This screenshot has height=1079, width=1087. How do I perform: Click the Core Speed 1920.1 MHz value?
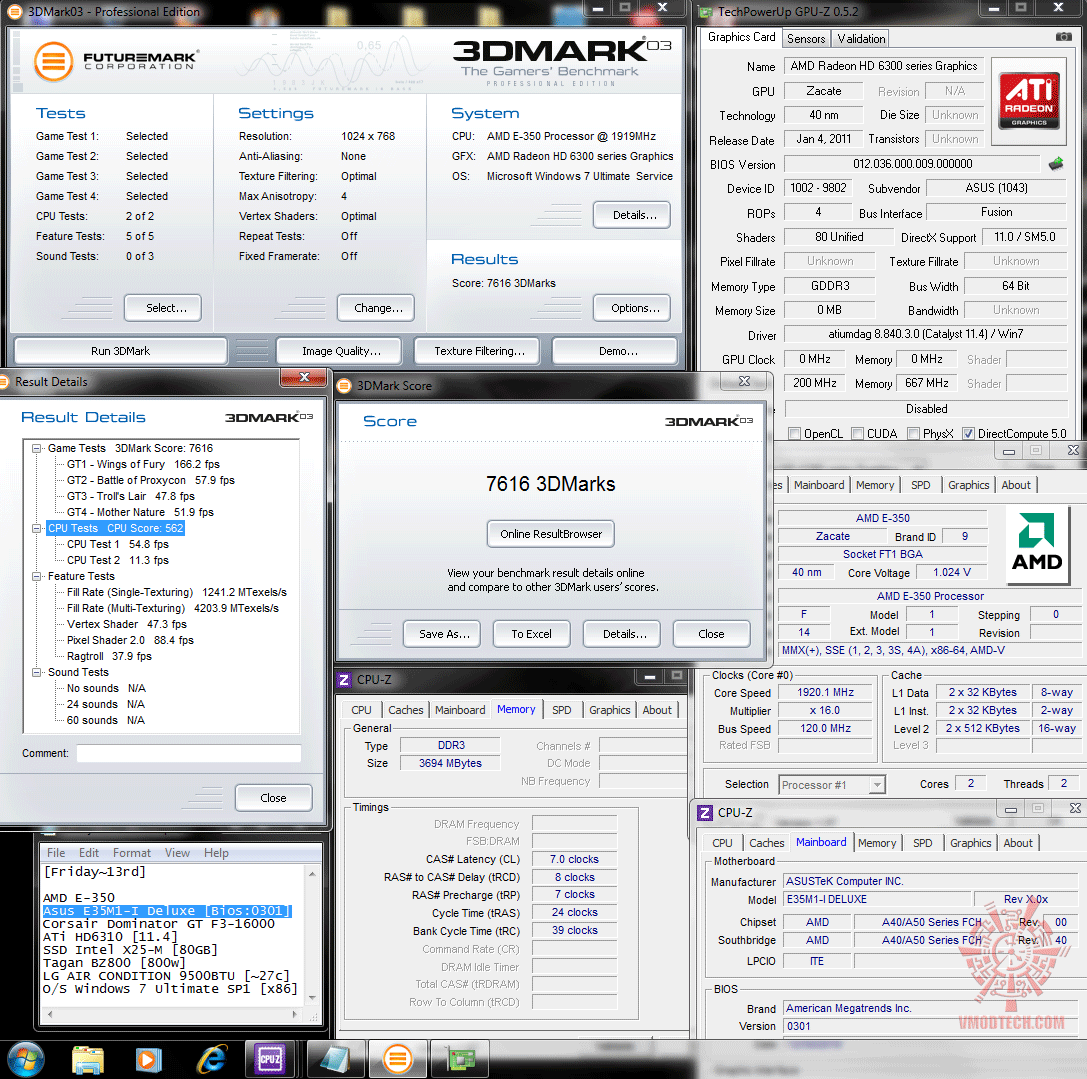(x=825, y=692)
